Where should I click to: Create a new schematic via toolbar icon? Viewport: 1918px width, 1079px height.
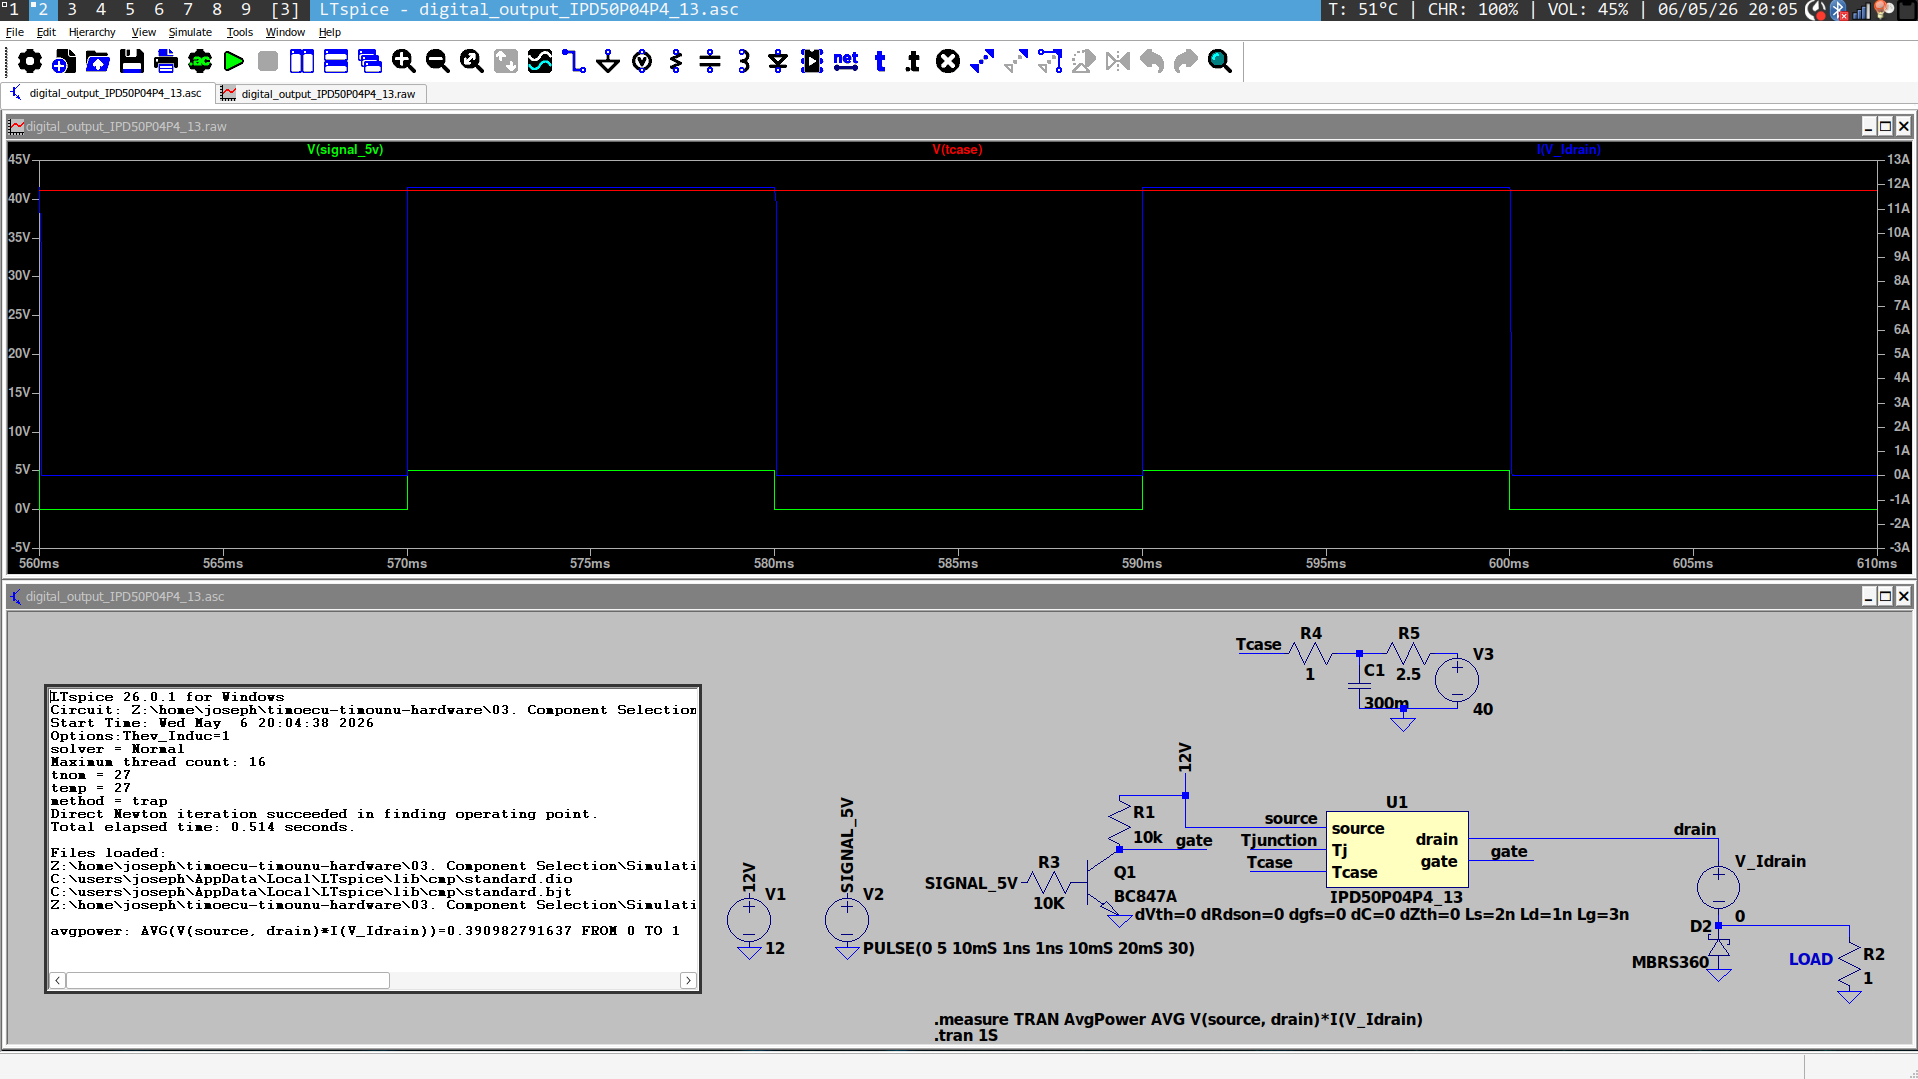(64, 62)
